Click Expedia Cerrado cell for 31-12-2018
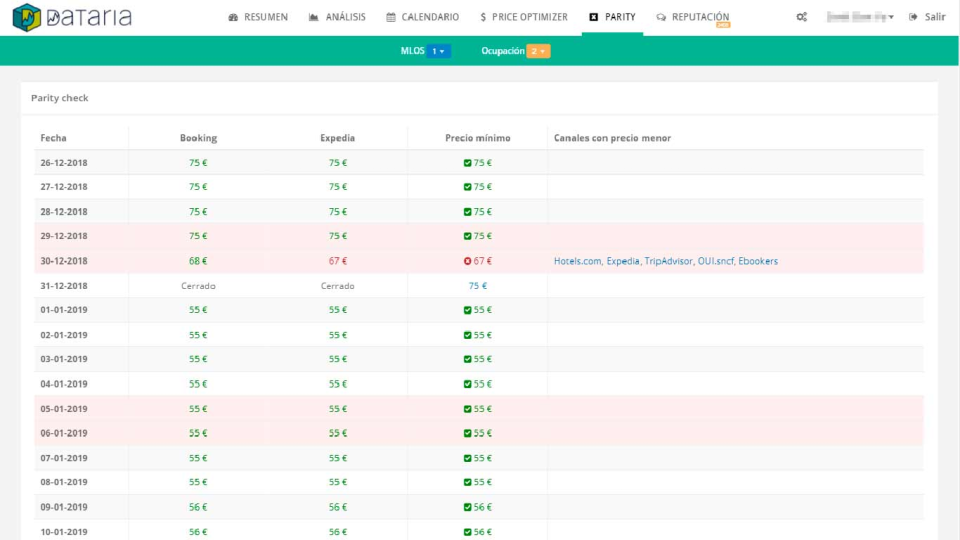 pyautogui.click(x=337, y=286)
